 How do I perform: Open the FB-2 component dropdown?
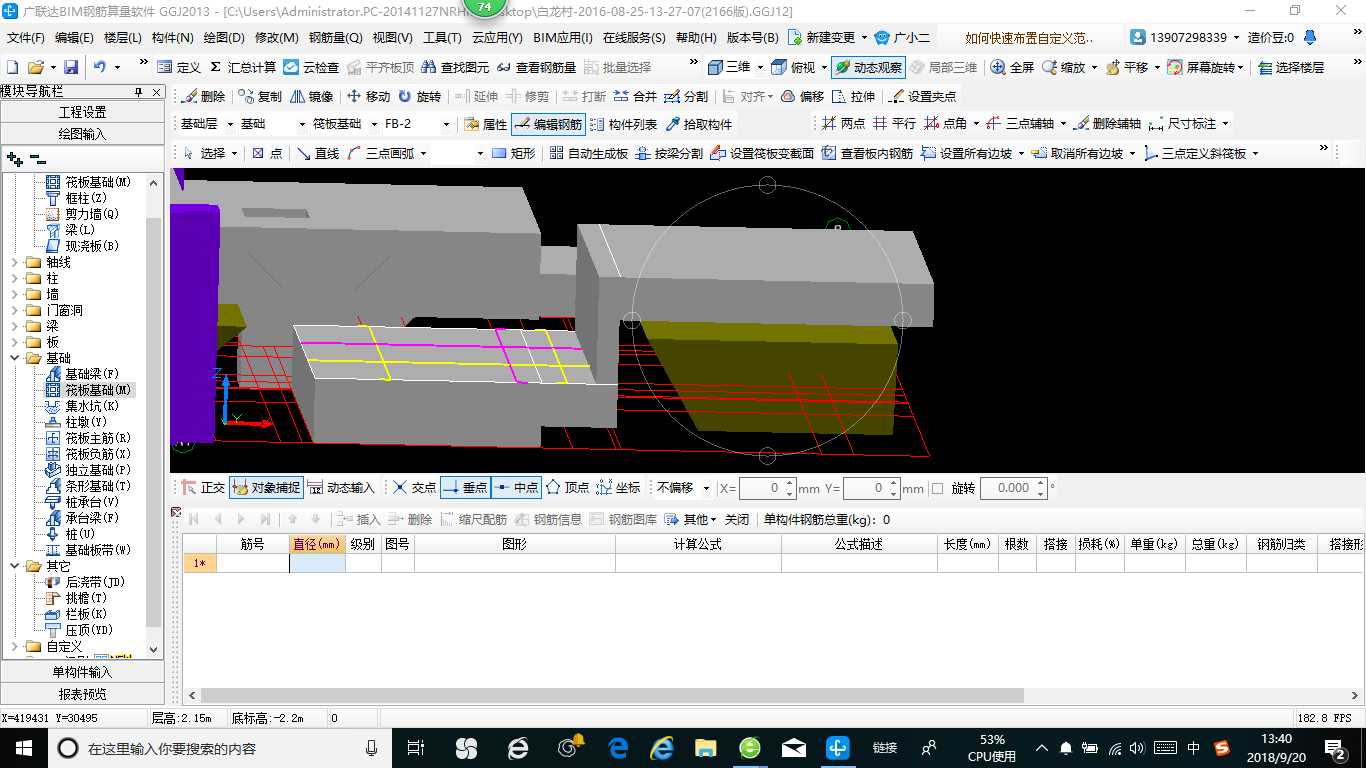tap(444, 124)
